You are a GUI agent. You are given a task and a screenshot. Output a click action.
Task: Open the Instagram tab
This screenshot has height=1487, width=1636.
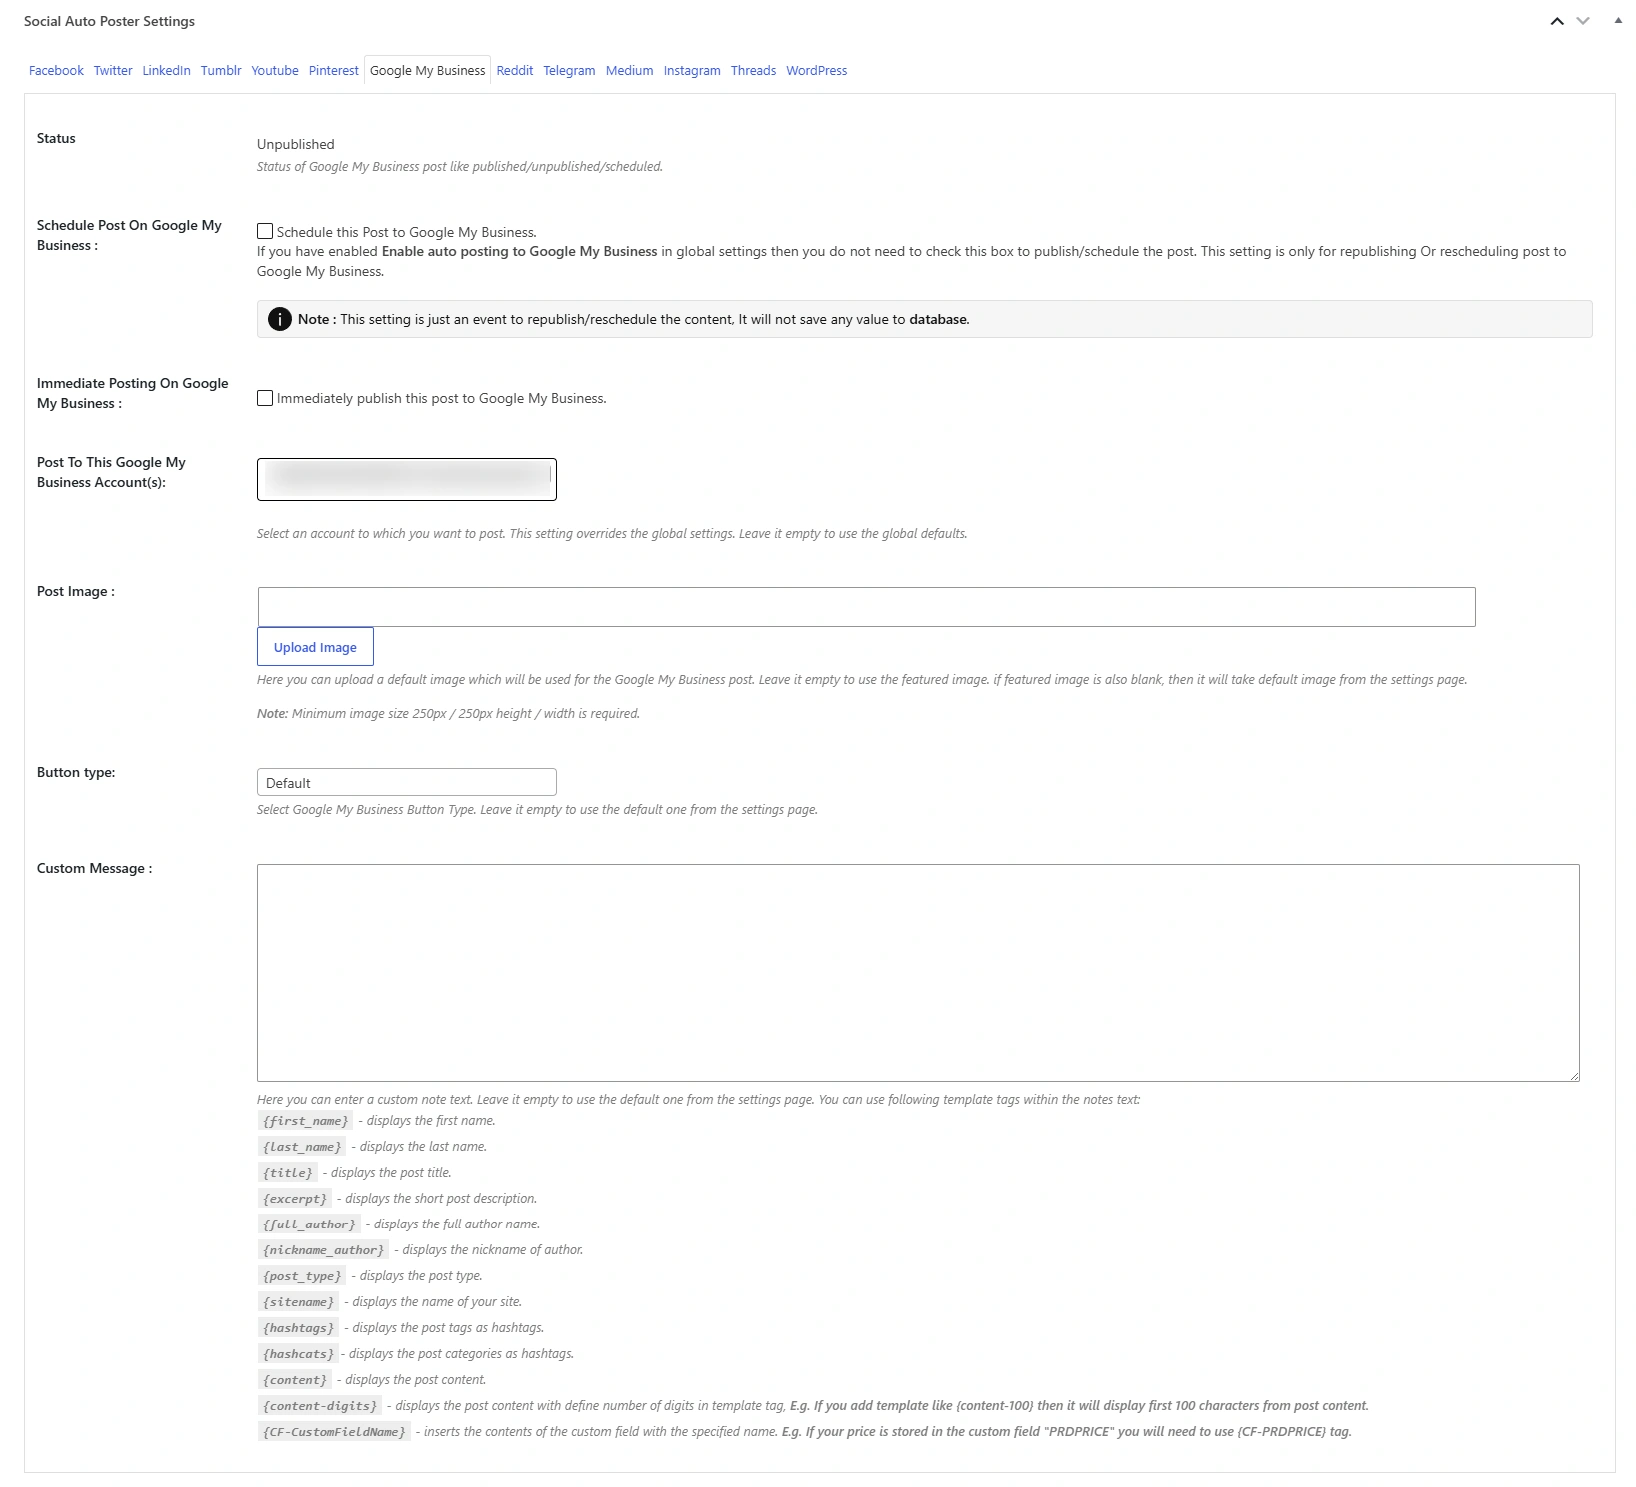coord(692,71)
